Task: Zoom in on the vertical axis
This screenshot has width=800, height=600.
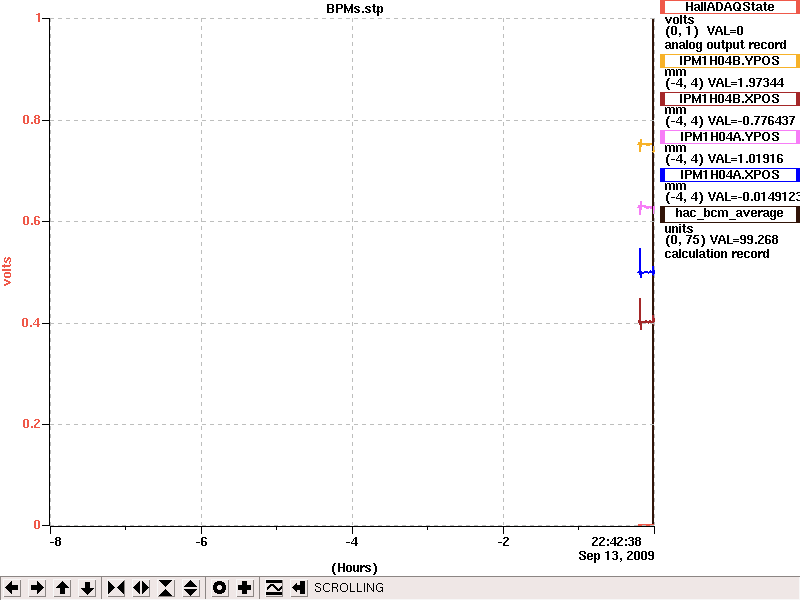Action: coord(166,588)
